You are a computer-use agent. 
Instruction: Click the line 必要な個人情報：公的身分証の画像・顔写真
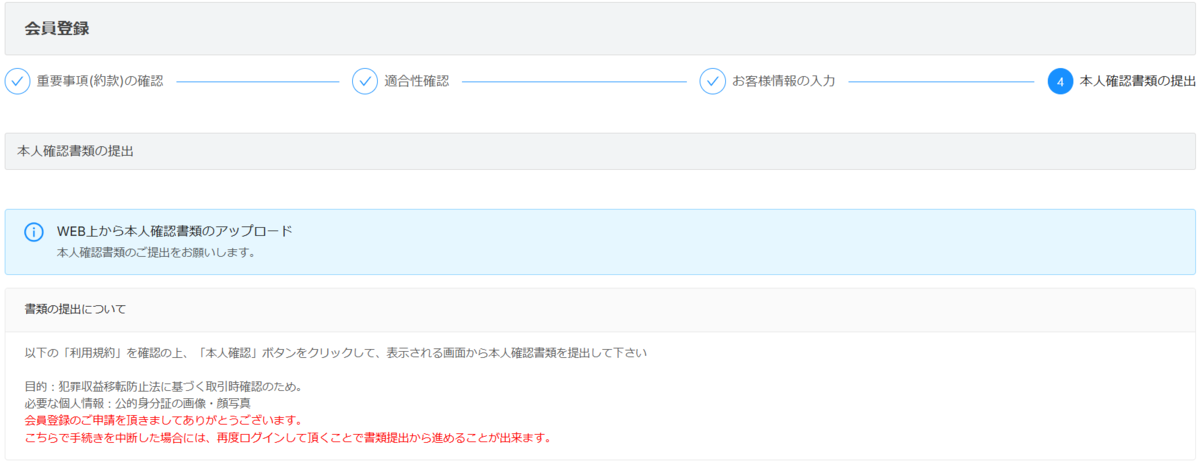pyautogui.click(x=138, y=403)
